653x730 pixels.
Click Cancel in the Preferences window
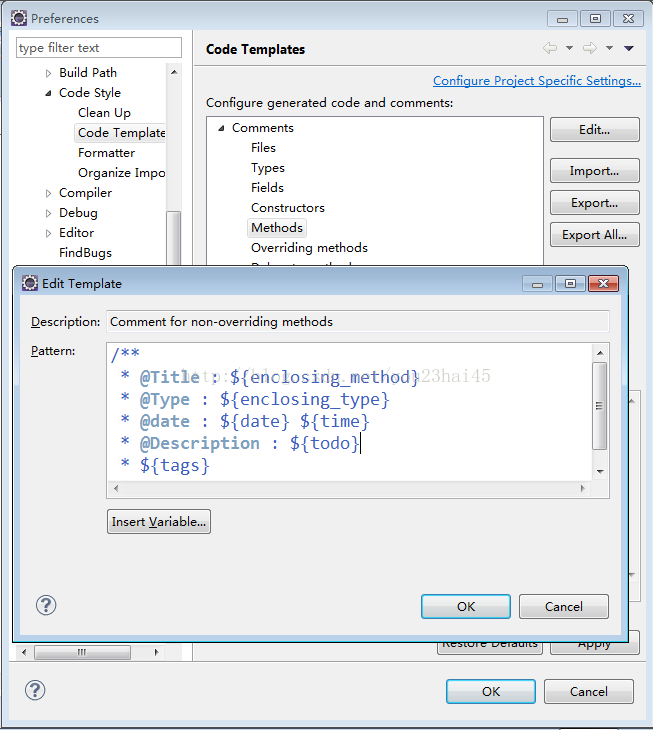[589, 691]
